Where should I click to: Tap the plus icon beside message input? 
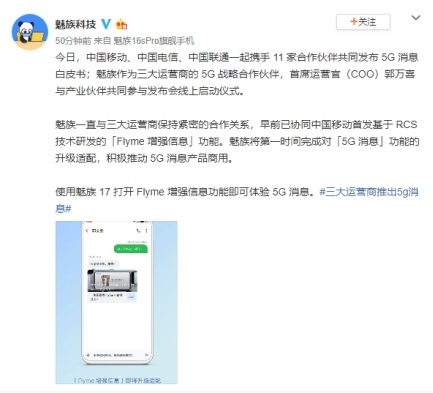[x=88, y=355]
